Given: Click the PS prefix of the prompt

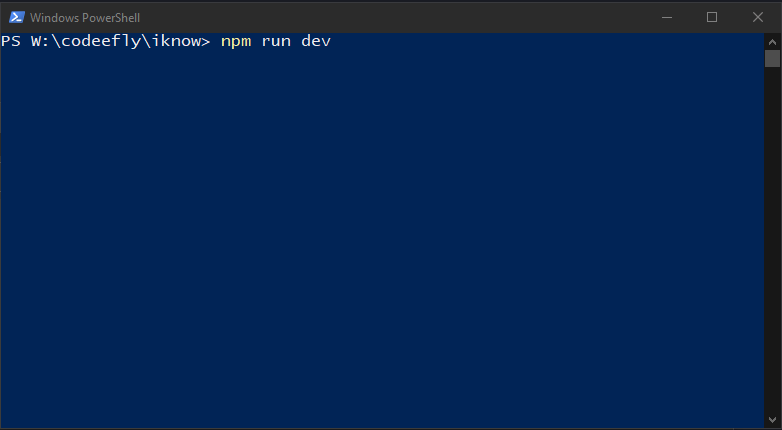Looking at the screenshot, I should click(x=11, y=41).
